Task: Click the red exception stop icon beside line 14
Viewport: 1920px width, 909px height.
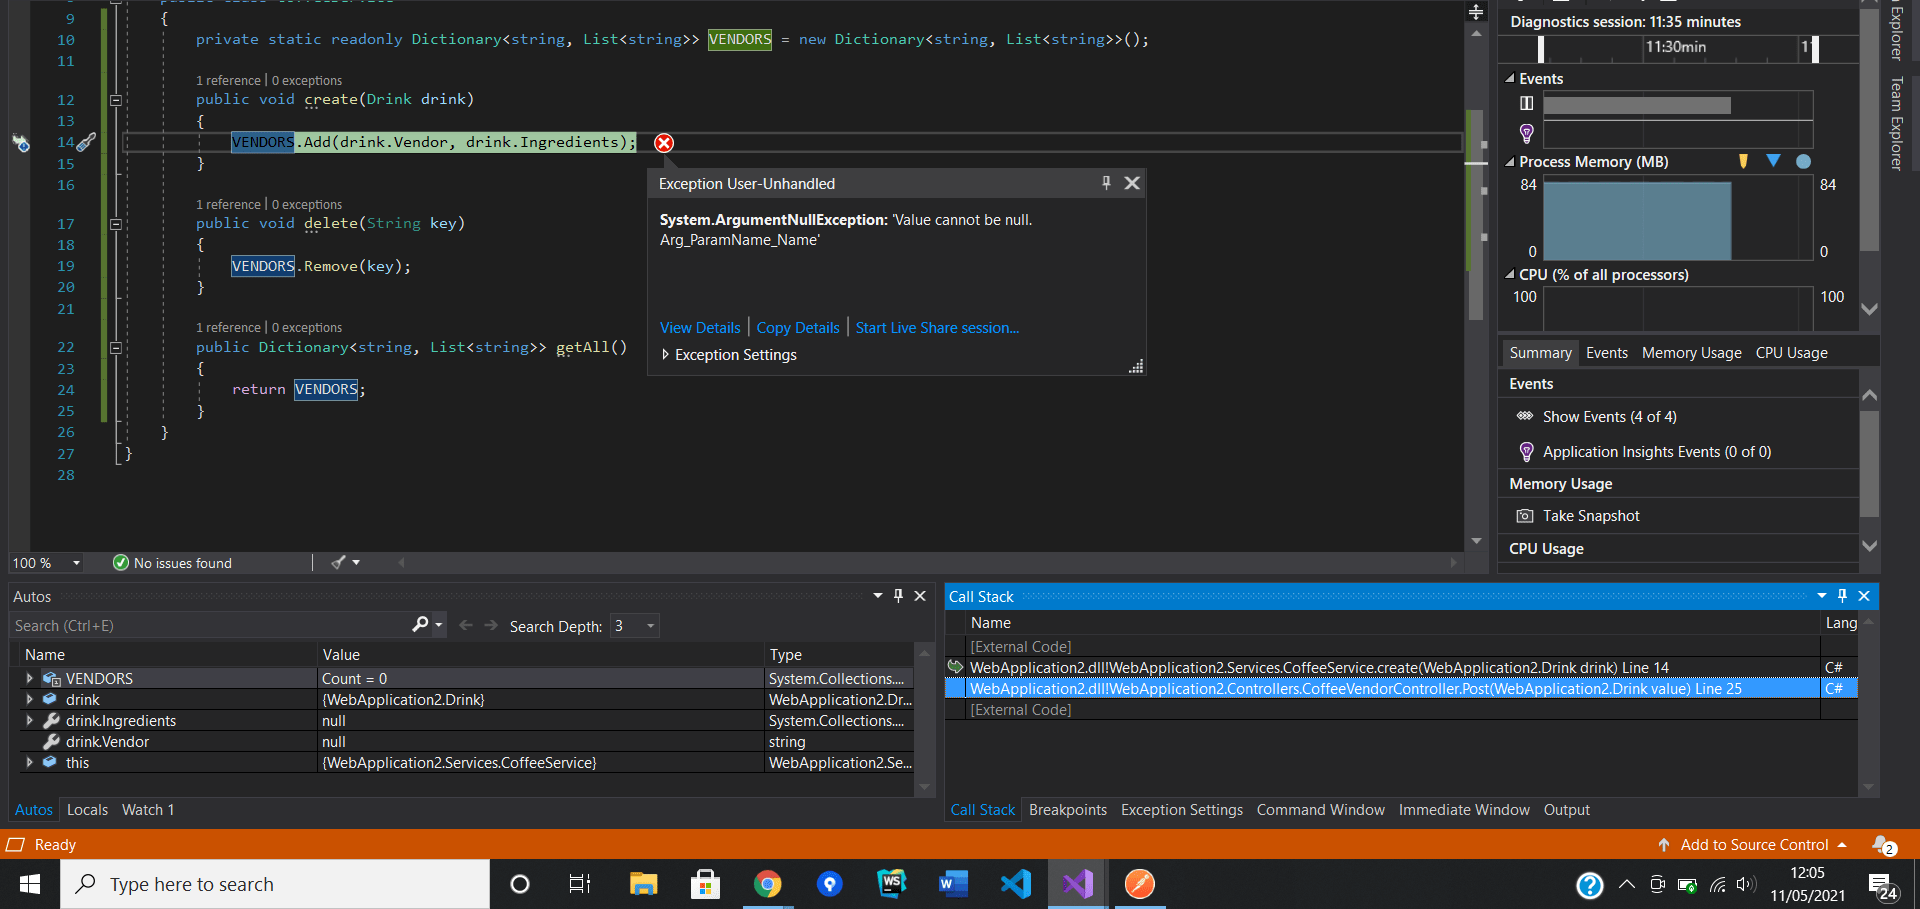Action: tap(663, 143)
